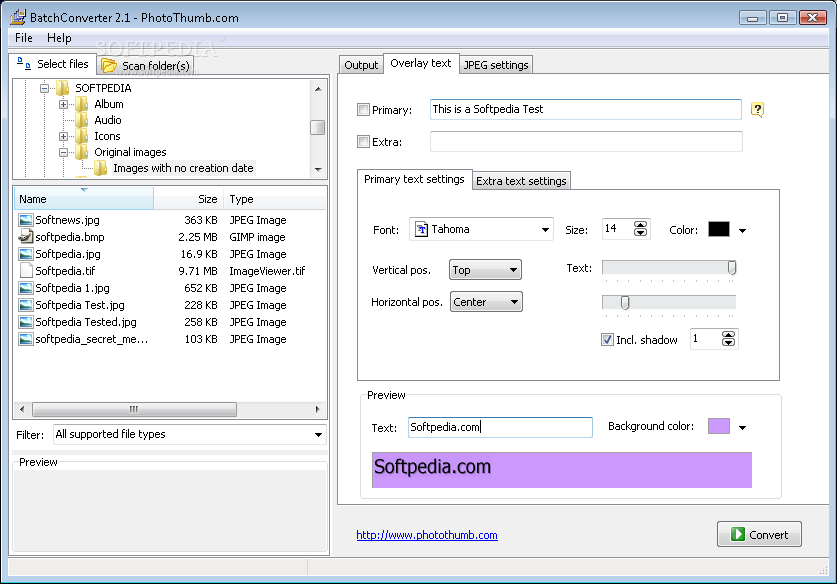The height and width of the screenshot is (584, 837).
Task: Sort files by Type column header
Action: pyautogui.click(x=275, y=199)
